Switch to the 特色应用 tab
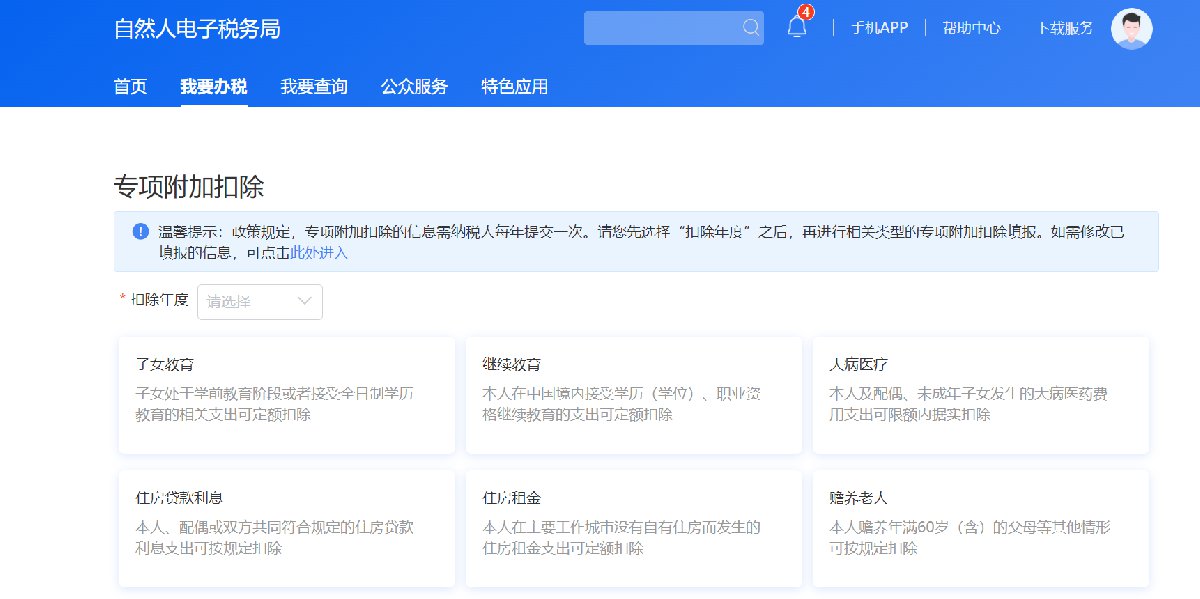This screenshot has height=599, width=1200. 514,86
